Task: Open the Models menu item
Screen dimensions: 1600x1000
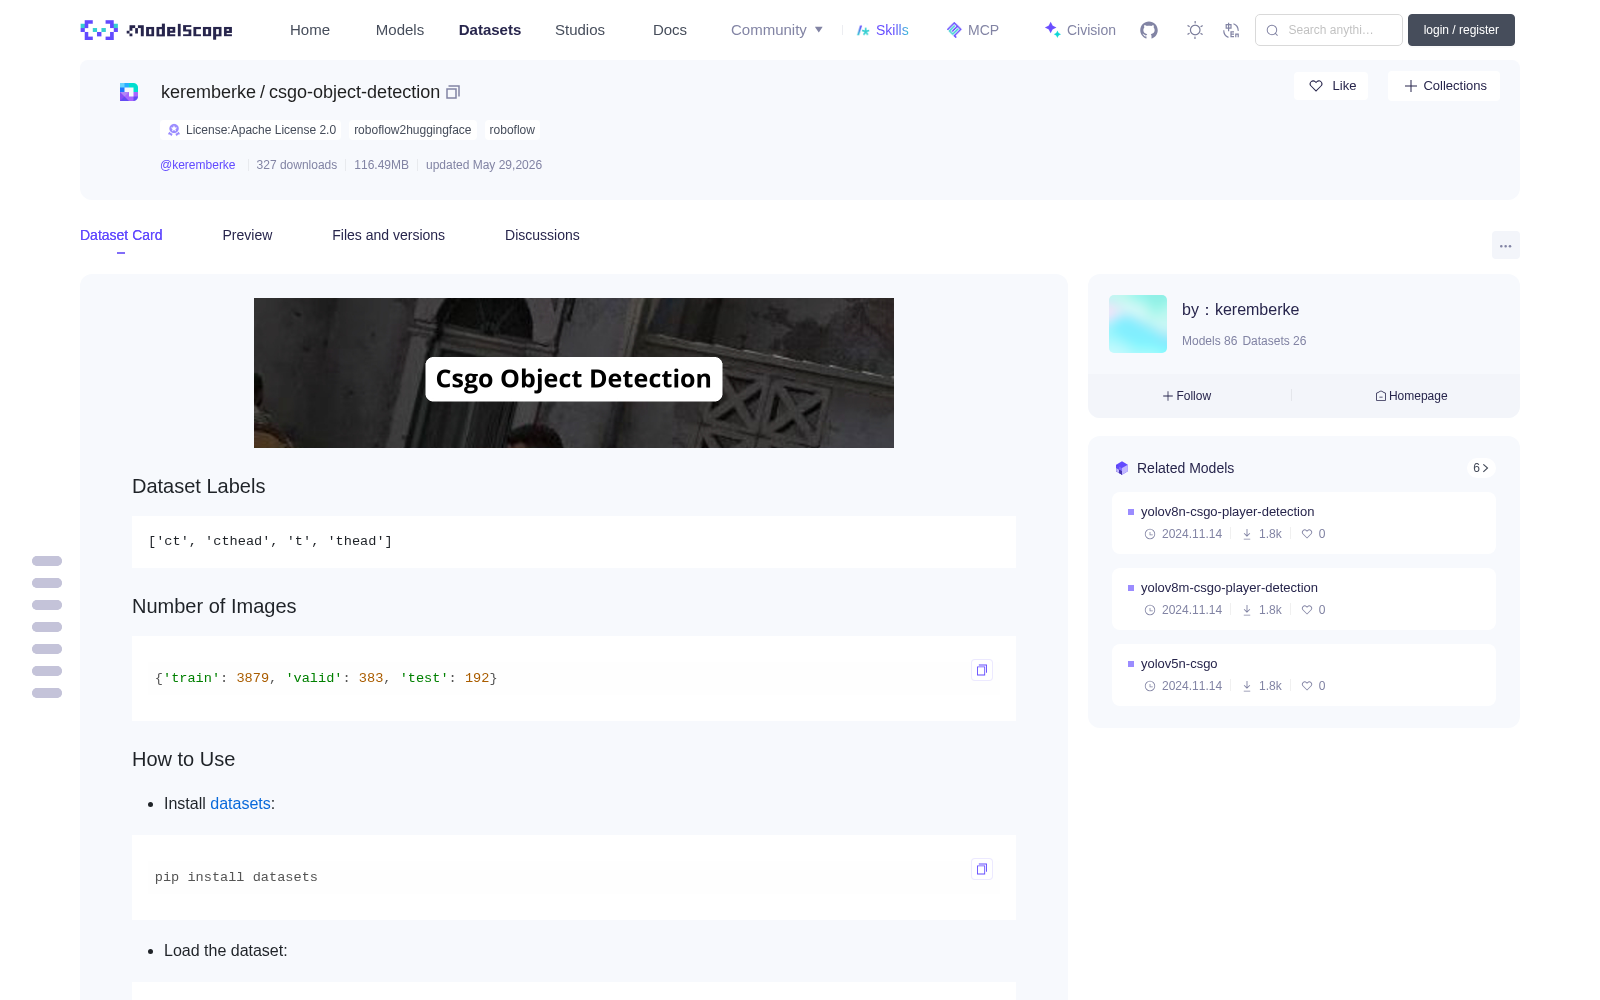Action: coord(400,30)
